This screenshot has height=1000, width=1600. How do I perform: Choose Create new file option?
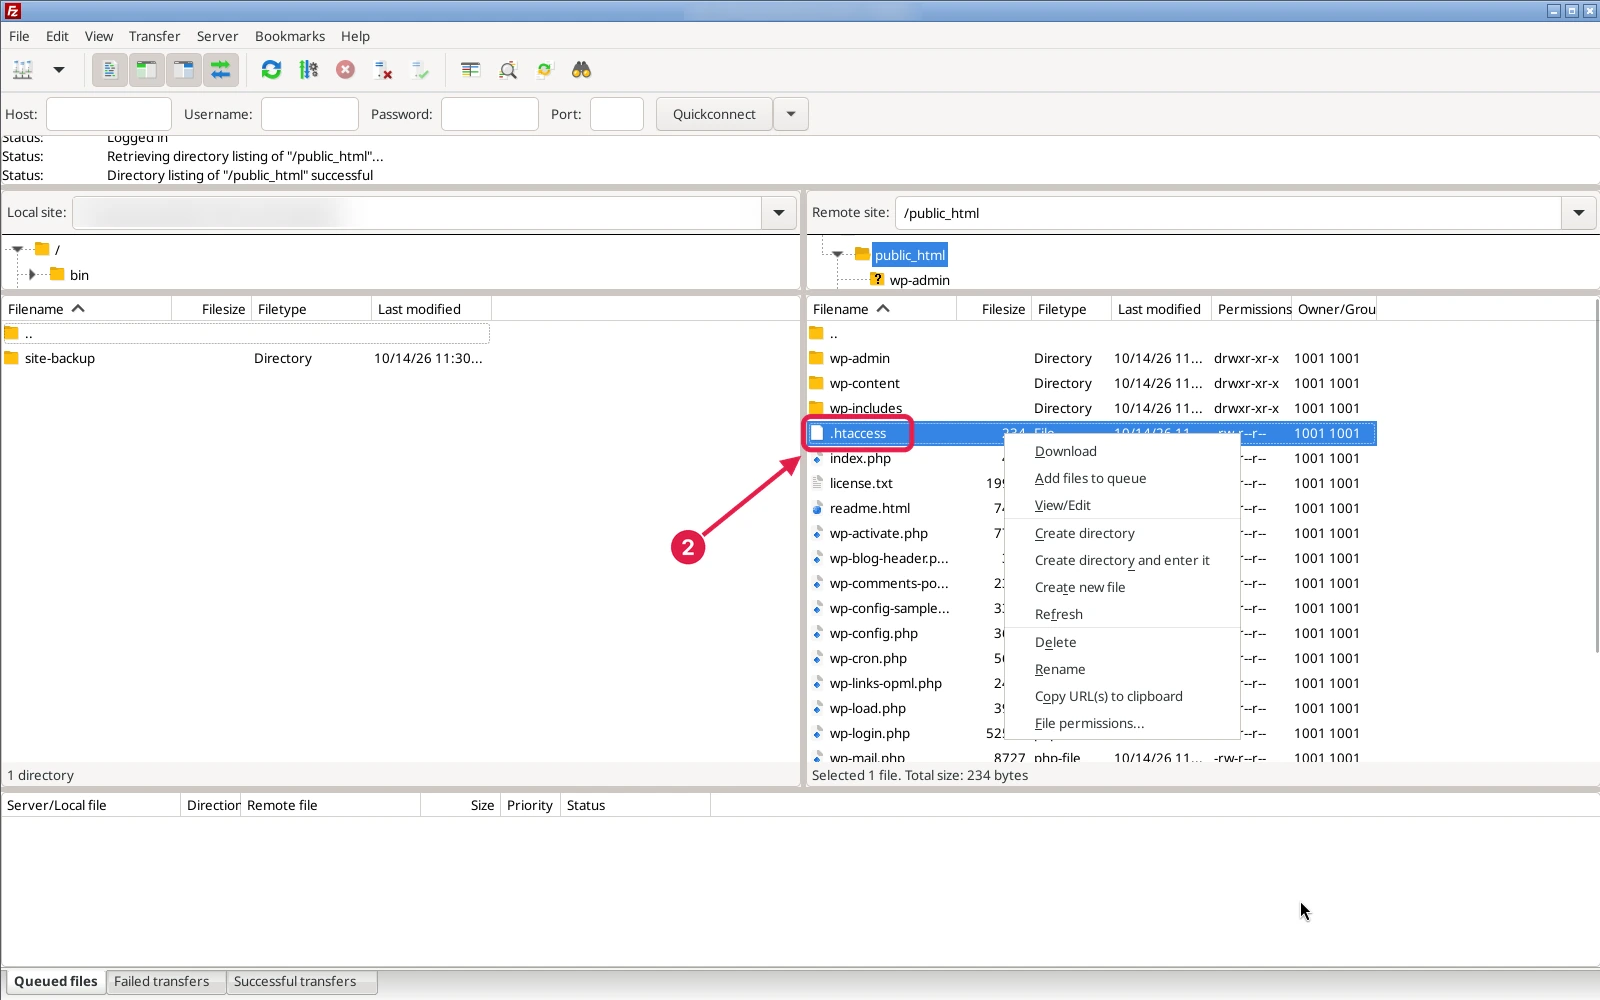tap(1122, 587)
